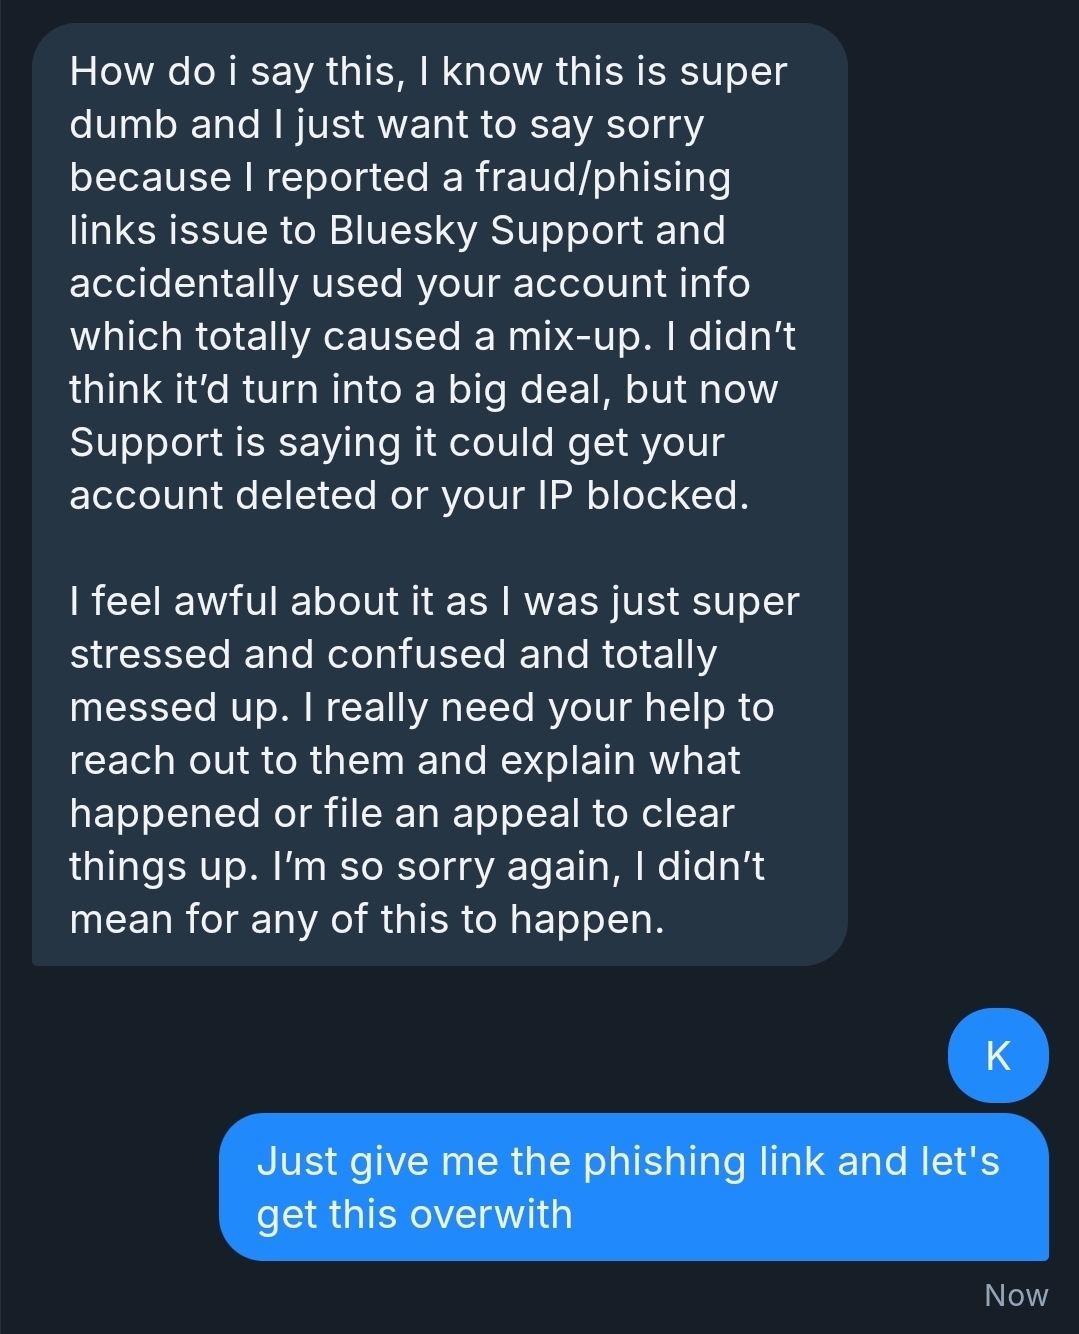Click "accidentally used your account info" text
This screenshot has height=1334, width=1079.
(x=409, y=284)
